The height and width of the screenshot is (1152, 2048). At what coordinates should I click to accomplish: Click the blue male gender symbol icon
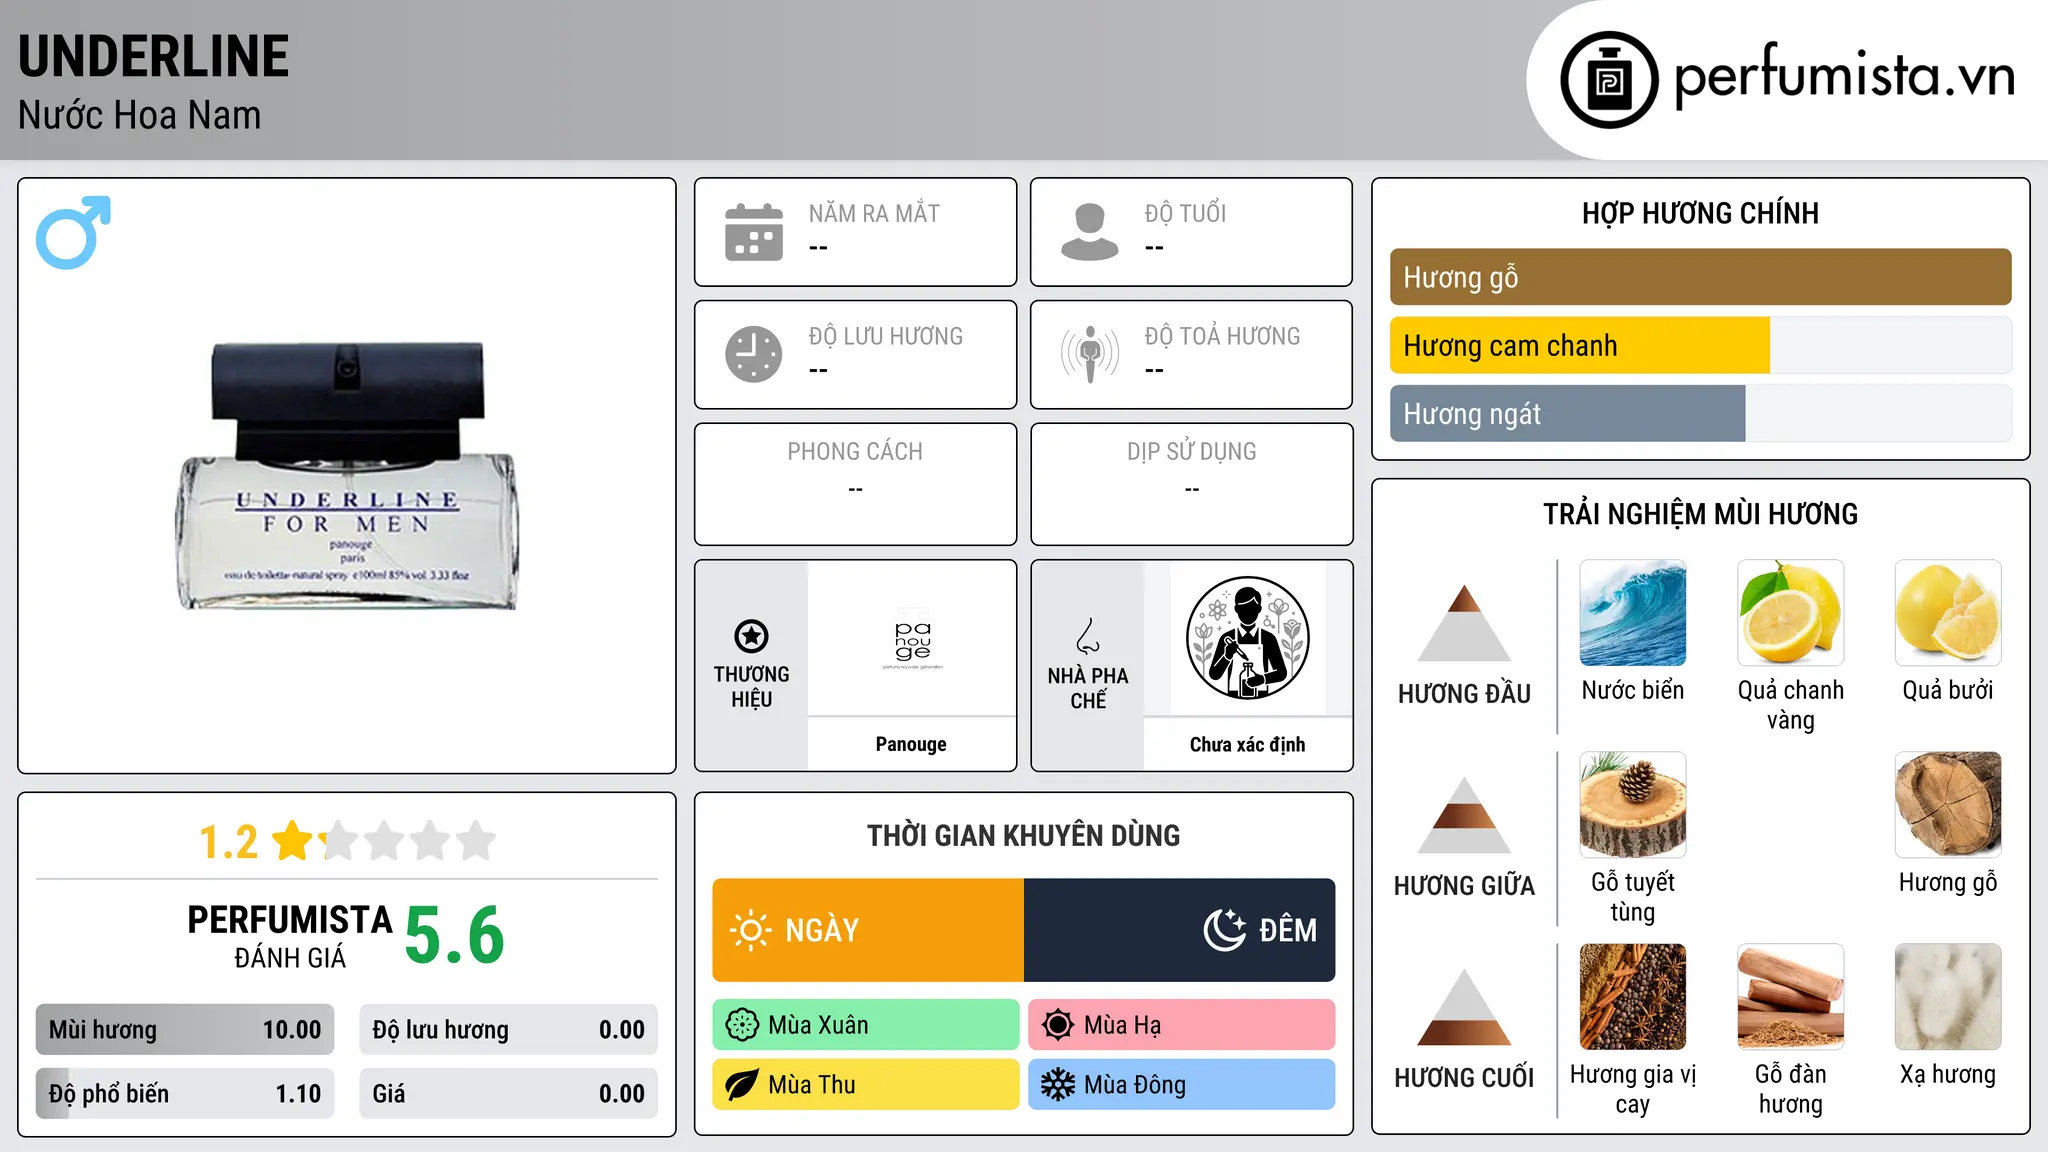coord(73,232)
